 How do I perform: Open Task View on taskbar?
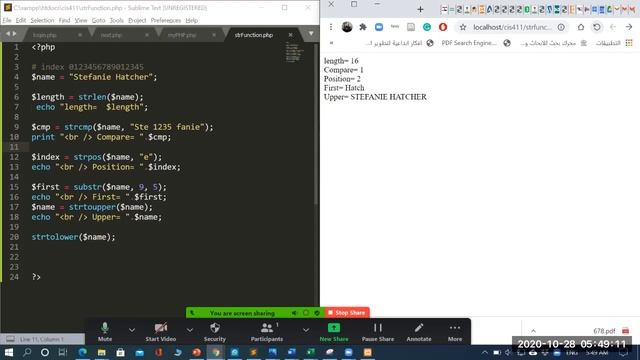pos(62,352)
